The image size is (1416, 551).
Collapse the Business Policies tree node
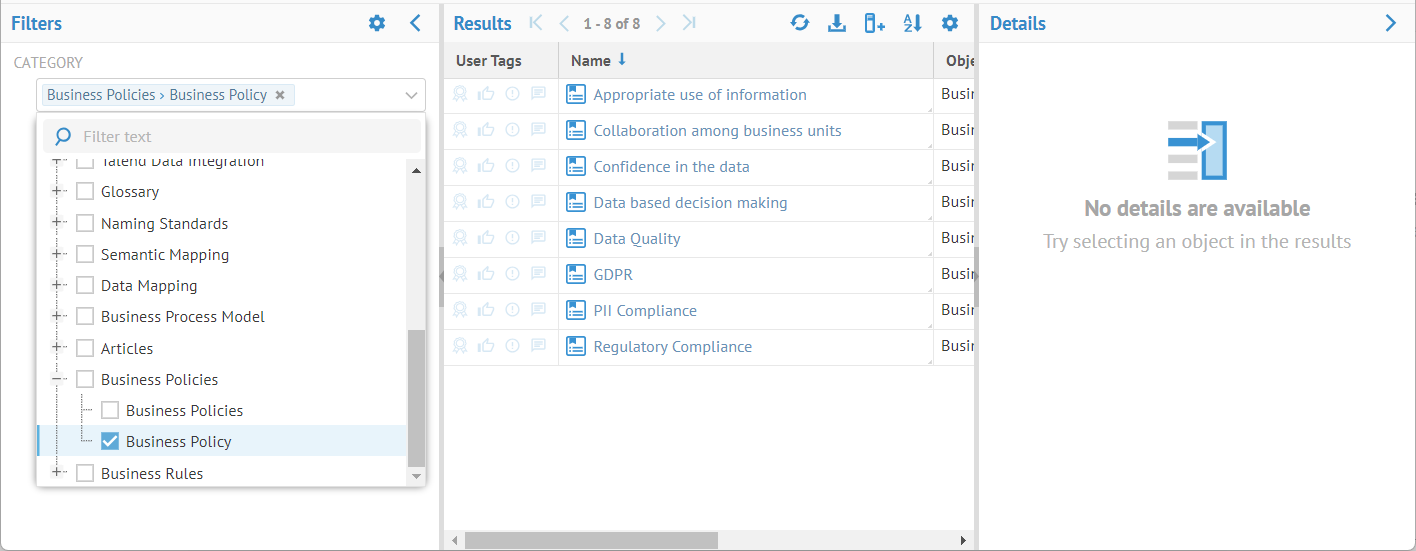pos(59,380)
